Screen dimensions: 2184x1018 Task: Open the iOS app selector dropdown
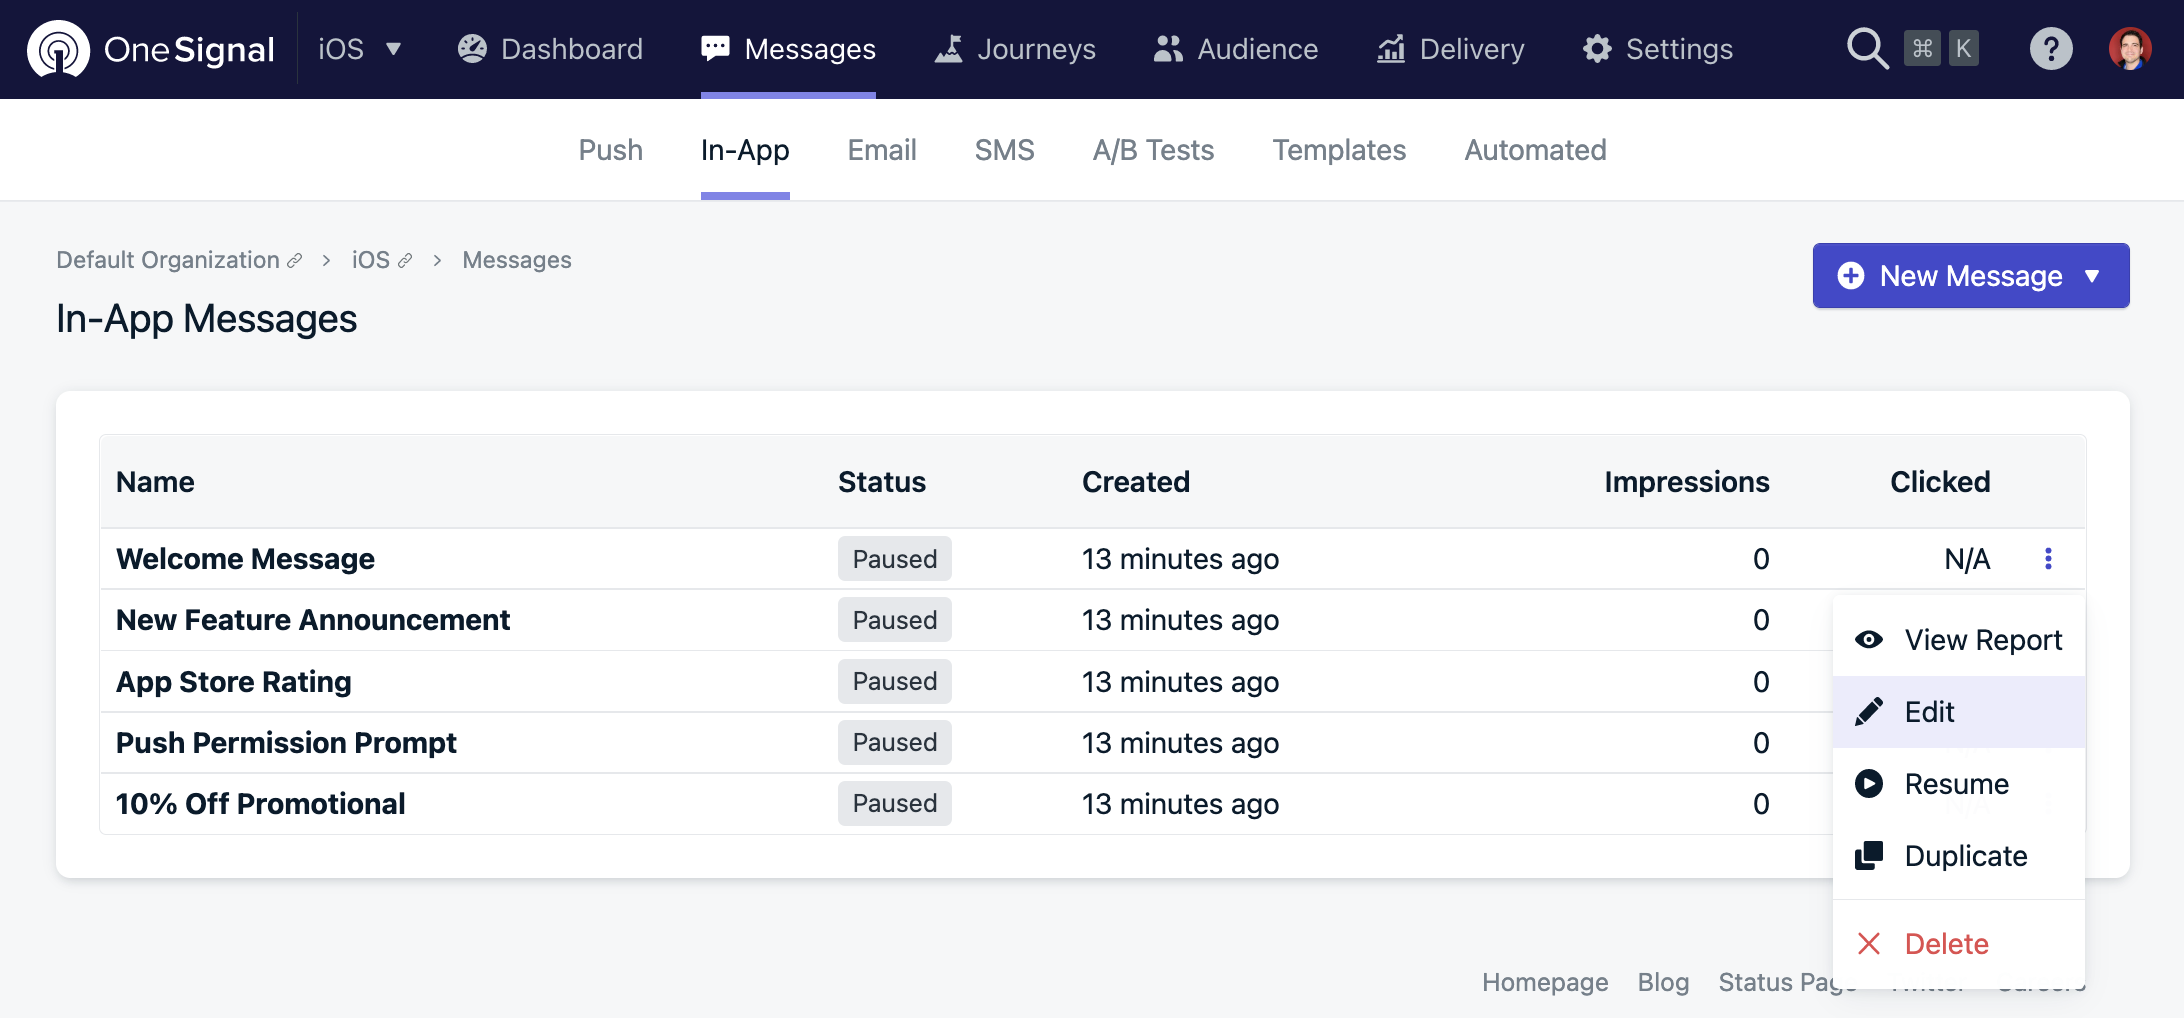point(360,49)
